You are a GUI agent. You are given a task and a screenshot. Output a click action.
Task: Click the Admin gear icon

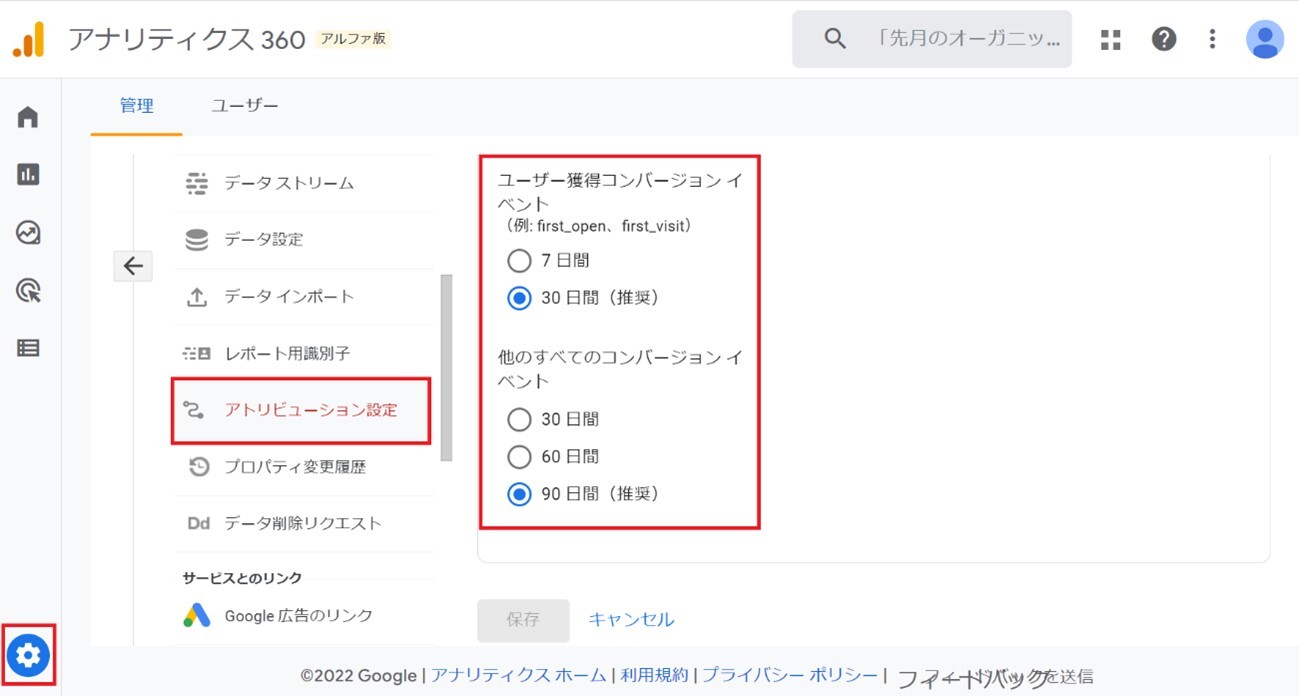coord(28,656)
